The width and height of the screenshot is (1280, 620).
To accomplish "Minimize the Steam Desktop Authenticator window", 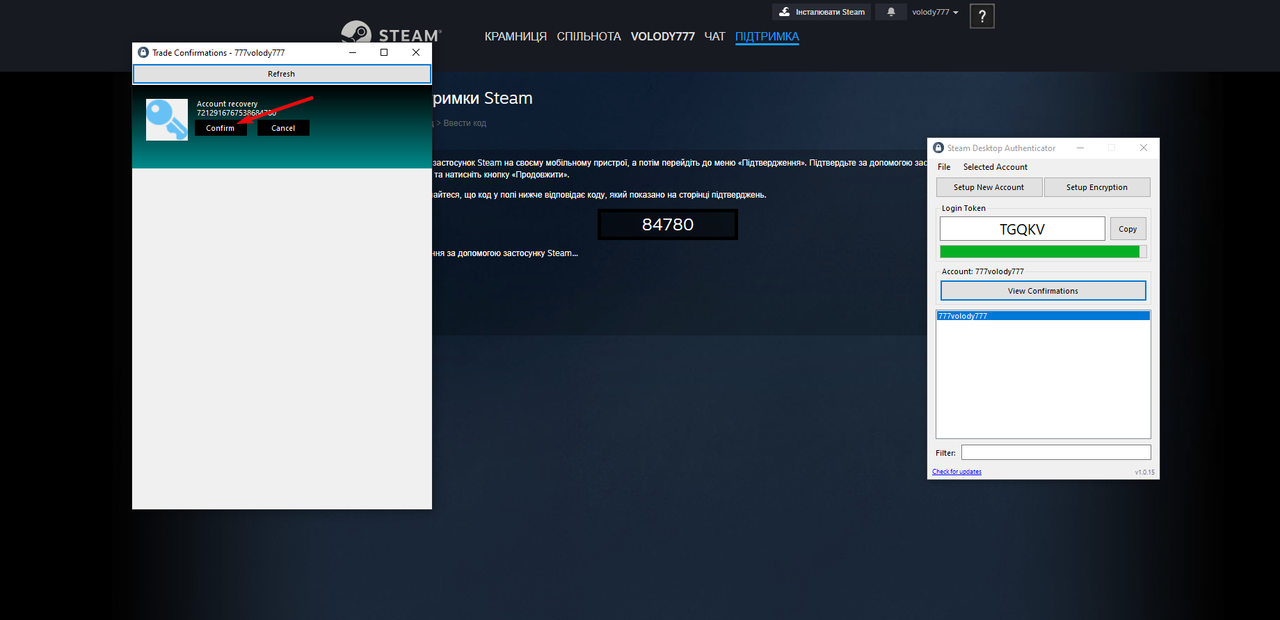I will 1079,148.
